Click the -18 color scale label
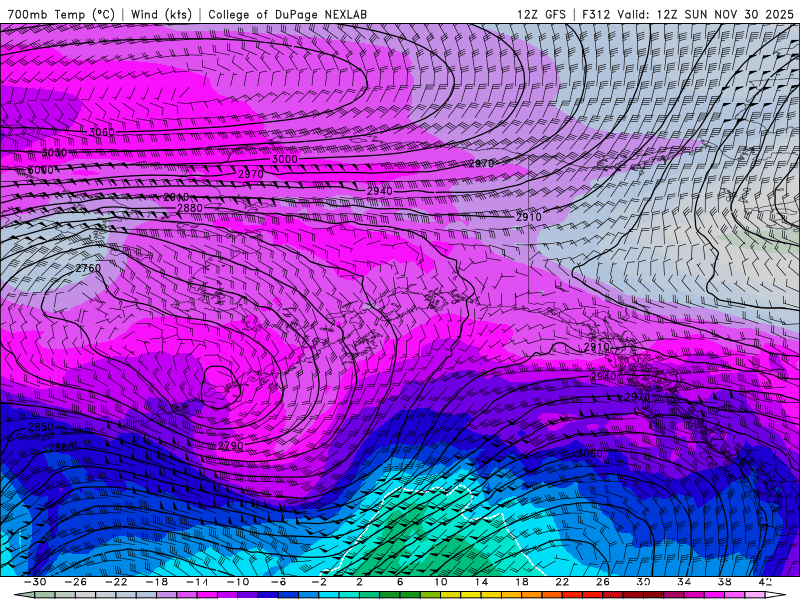Viewport: 800px width, 600px height. (157, 582)
